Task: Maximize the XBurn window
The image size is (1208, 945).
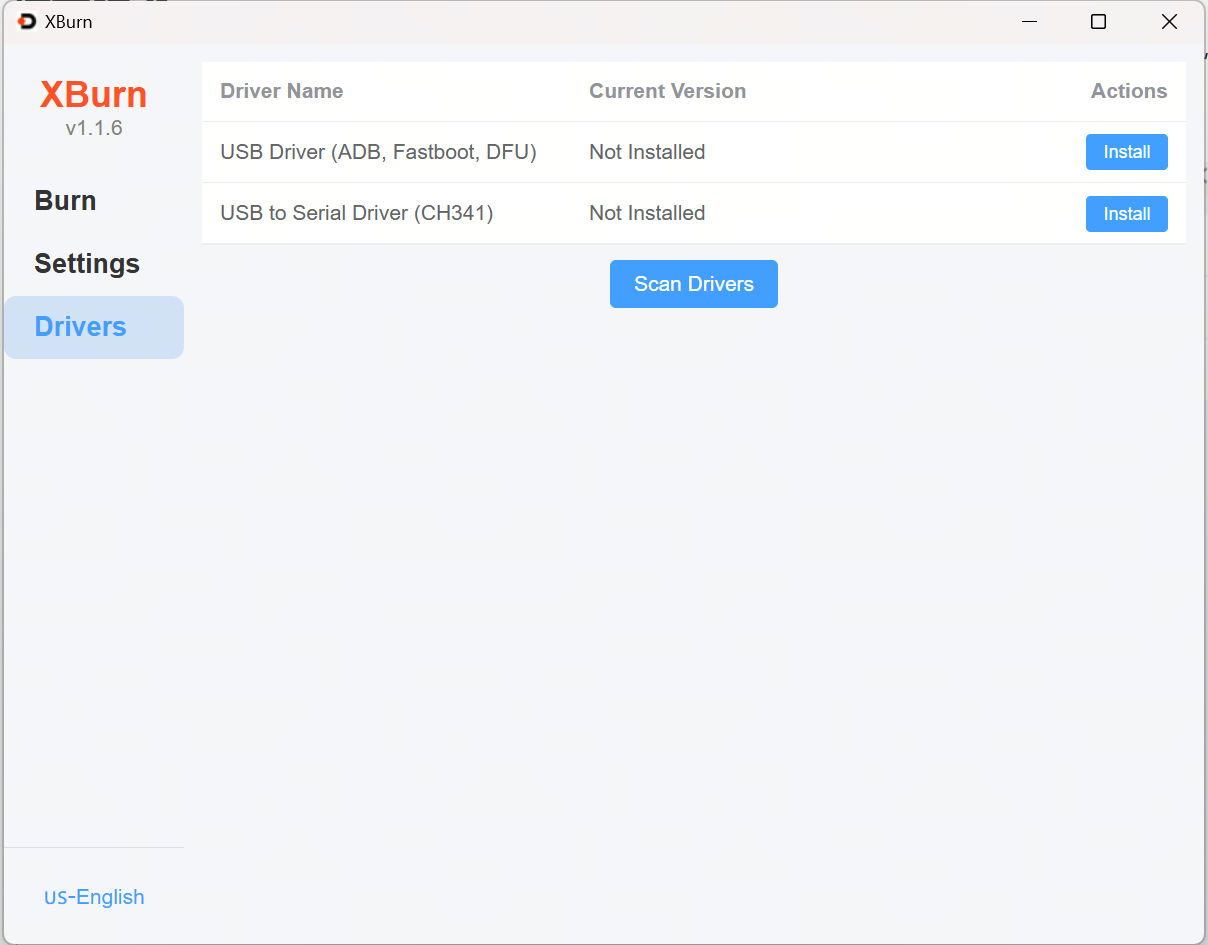Action: click(x=1098, y=22)
